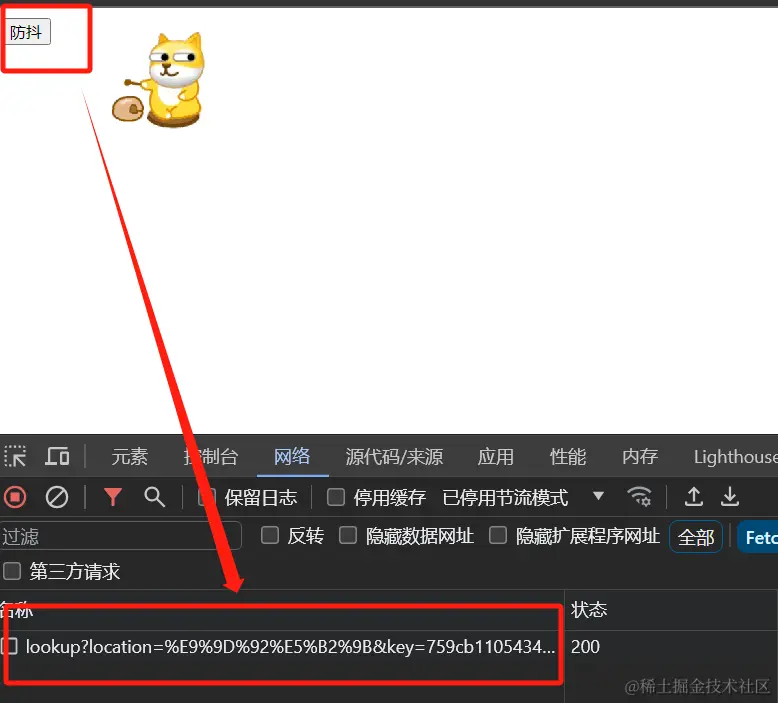Image resolution: width=778 pixels, height=703 pixels.
Task: Check the 隐藏扩展程序网址 checkbox
Action: point(498,535)
